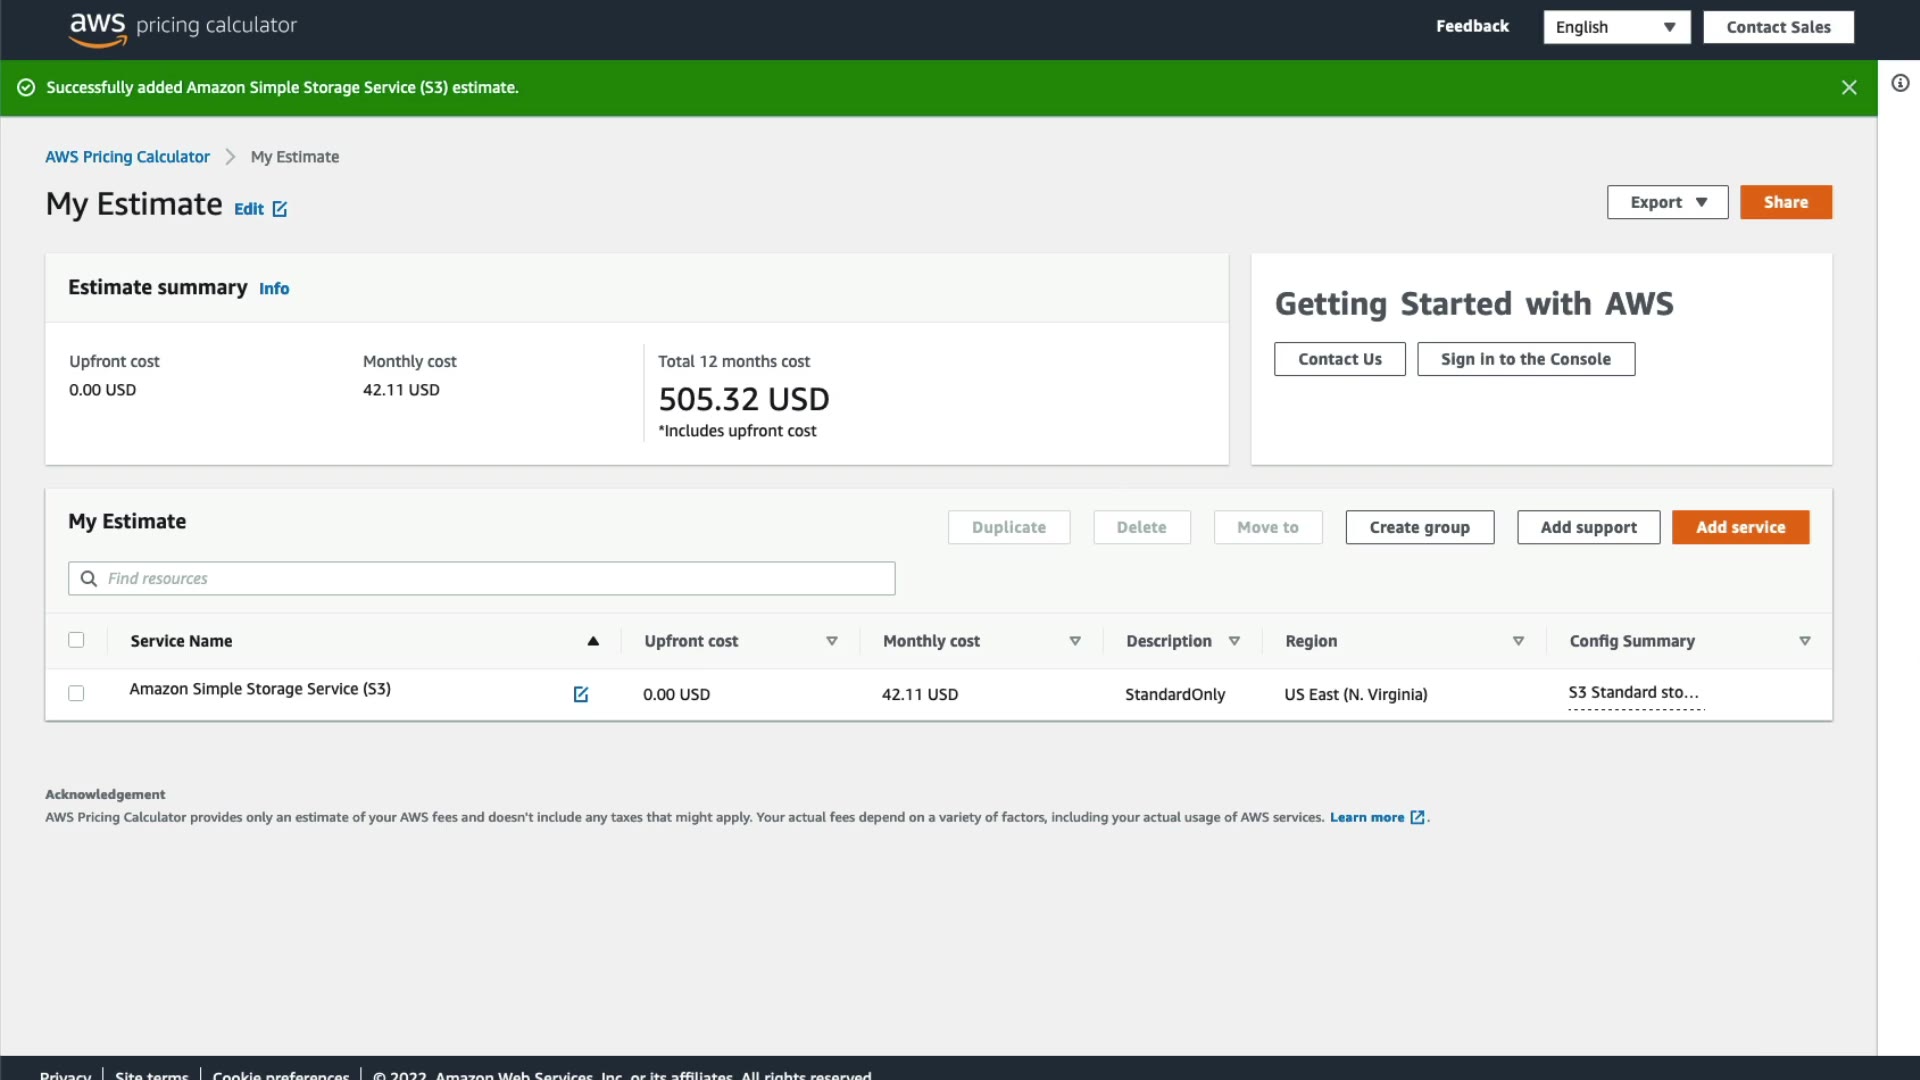Edit the Amazon S3 service row icon
The height and width of the screenshot is (1080, 1920).
point(581,694)
